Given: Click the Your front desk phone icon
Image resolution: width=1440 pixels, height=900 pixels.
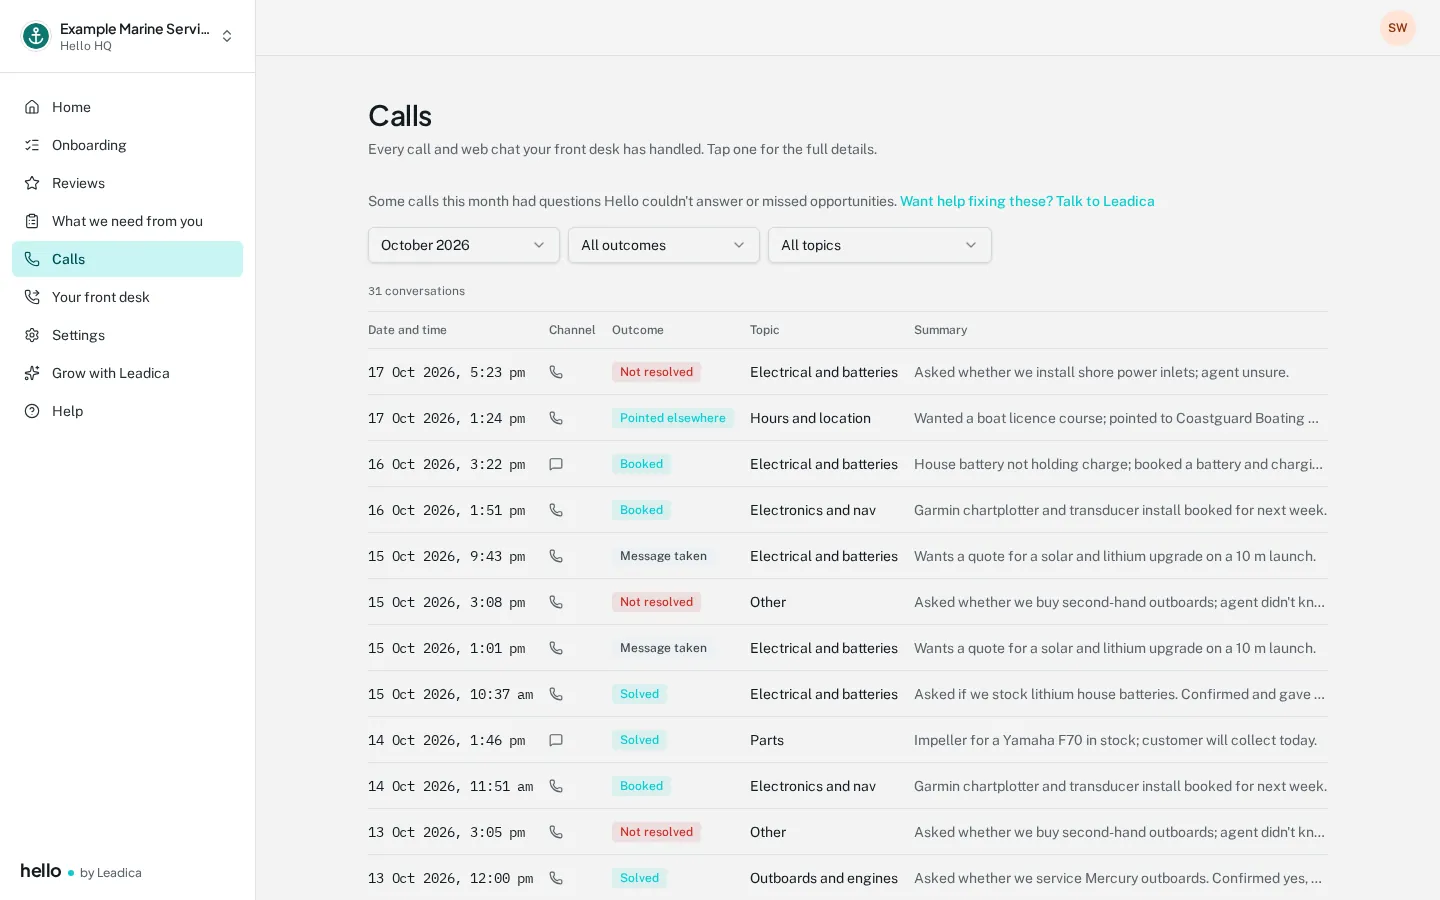Looking at the screenshot, I should point(32,297).
